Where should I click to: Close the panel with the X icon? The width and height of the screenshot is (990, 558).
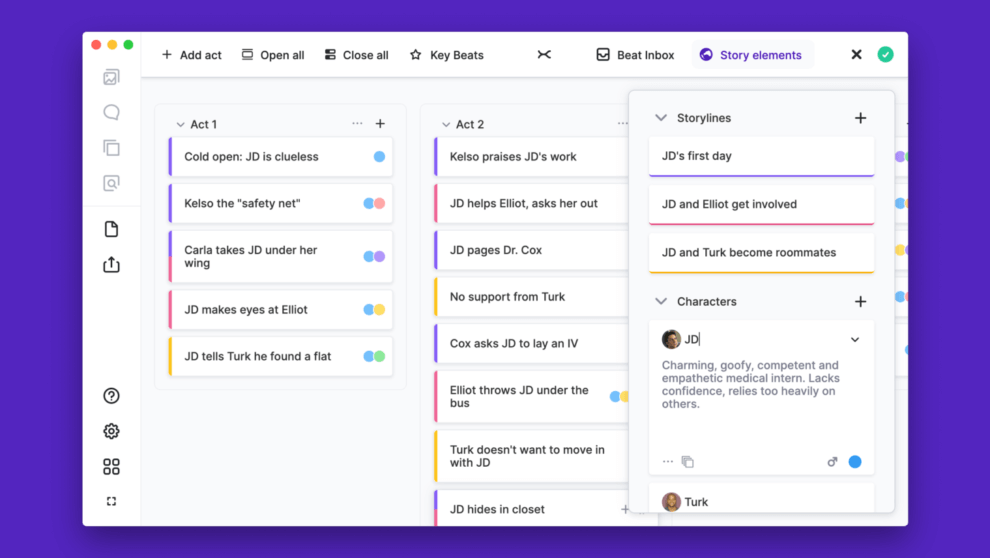pos(856,55)
